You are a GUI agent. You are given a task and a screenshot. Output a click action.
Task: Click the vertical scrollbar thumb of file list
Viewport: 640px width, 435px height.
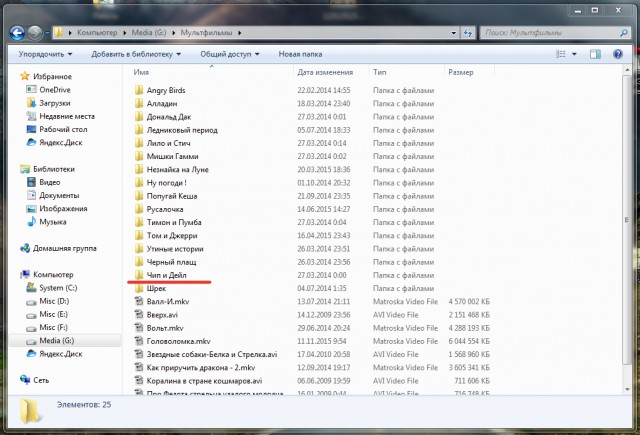[627, 220]
